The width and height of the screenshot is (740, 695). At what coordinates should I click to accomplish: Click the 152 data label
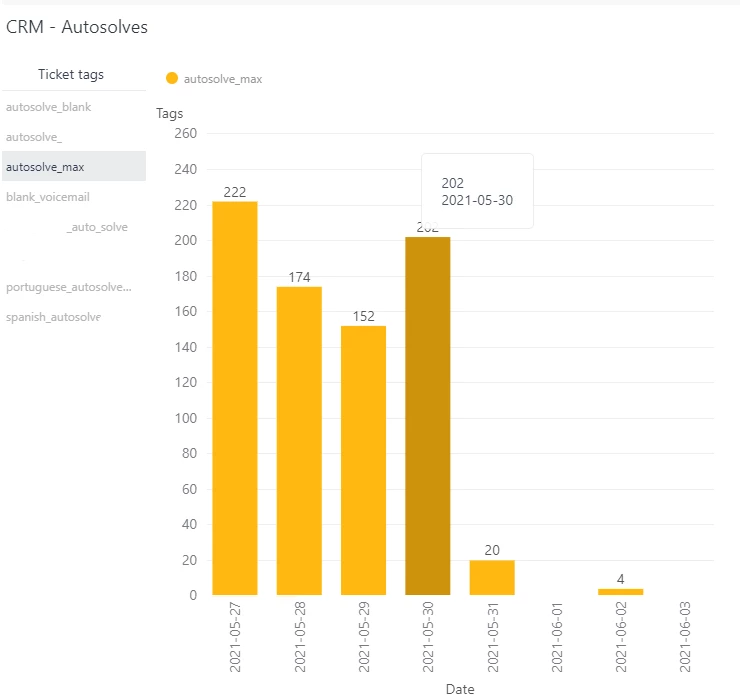(363, 316)
